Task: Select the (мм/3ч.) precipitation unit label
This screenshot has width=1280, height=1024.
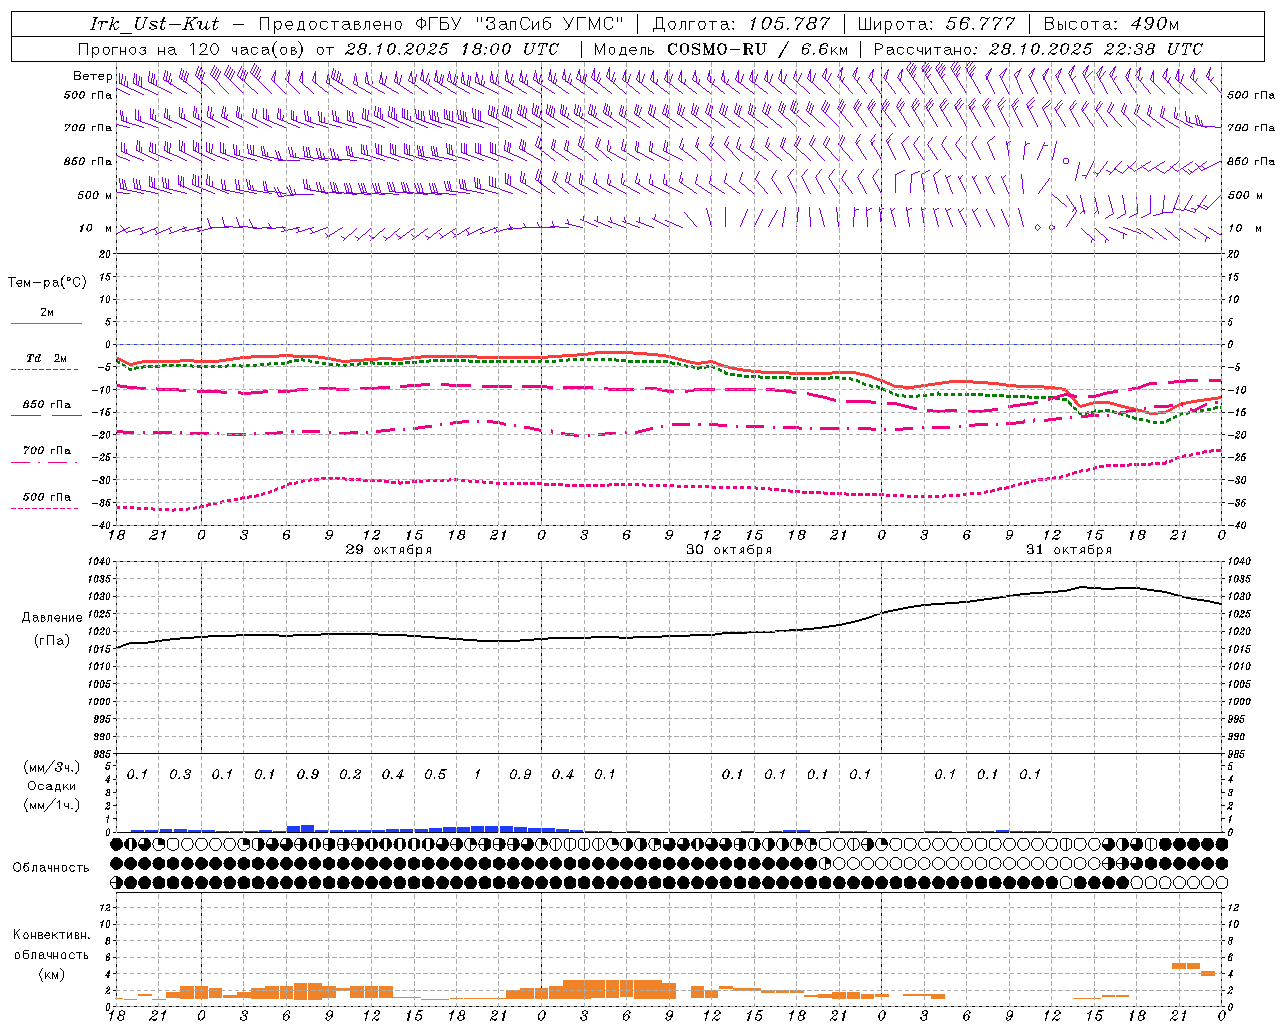Action: [x=53, y=767]
